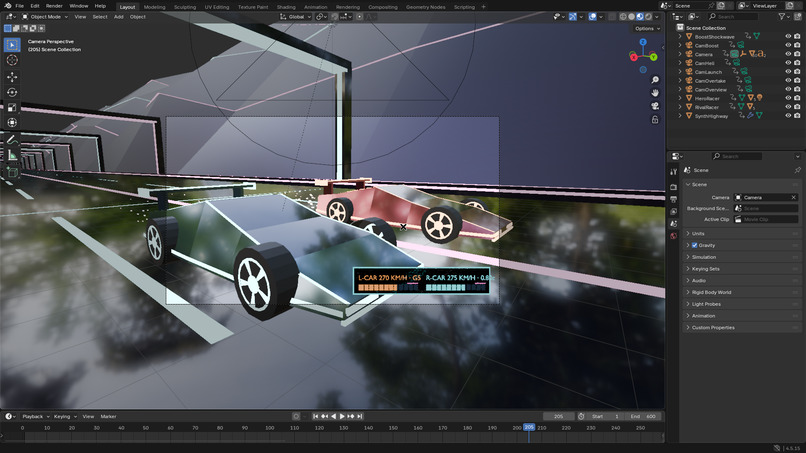Viewport: 806px width, 453px height.
Task: Toggle the Gravity checkbox
Action: [694, 245]
